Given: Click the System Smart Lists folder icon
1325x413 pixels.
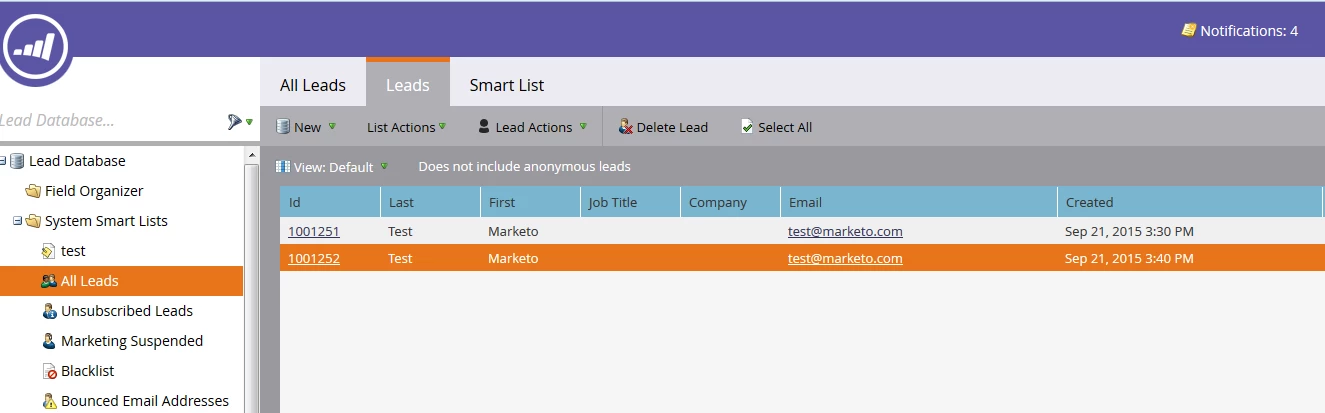Looking at the screenshot, I should point(33,221).
